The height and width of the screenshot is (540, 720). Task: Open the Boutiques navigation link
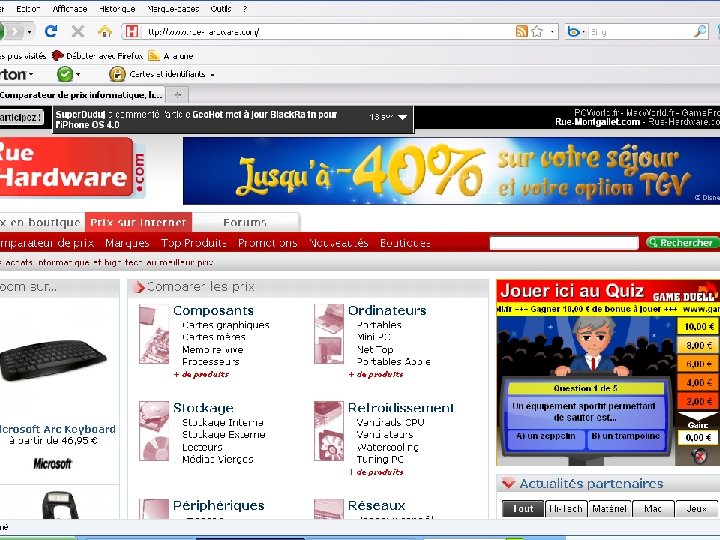click(x=405, y=243)
